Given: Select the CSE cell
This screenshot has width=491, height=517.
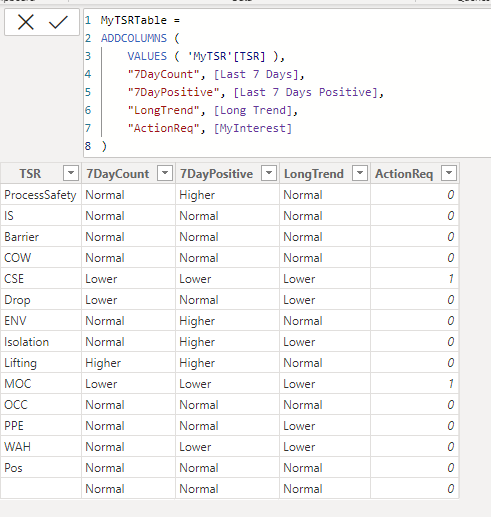Looking at the screenshot, I should [40, 279].
